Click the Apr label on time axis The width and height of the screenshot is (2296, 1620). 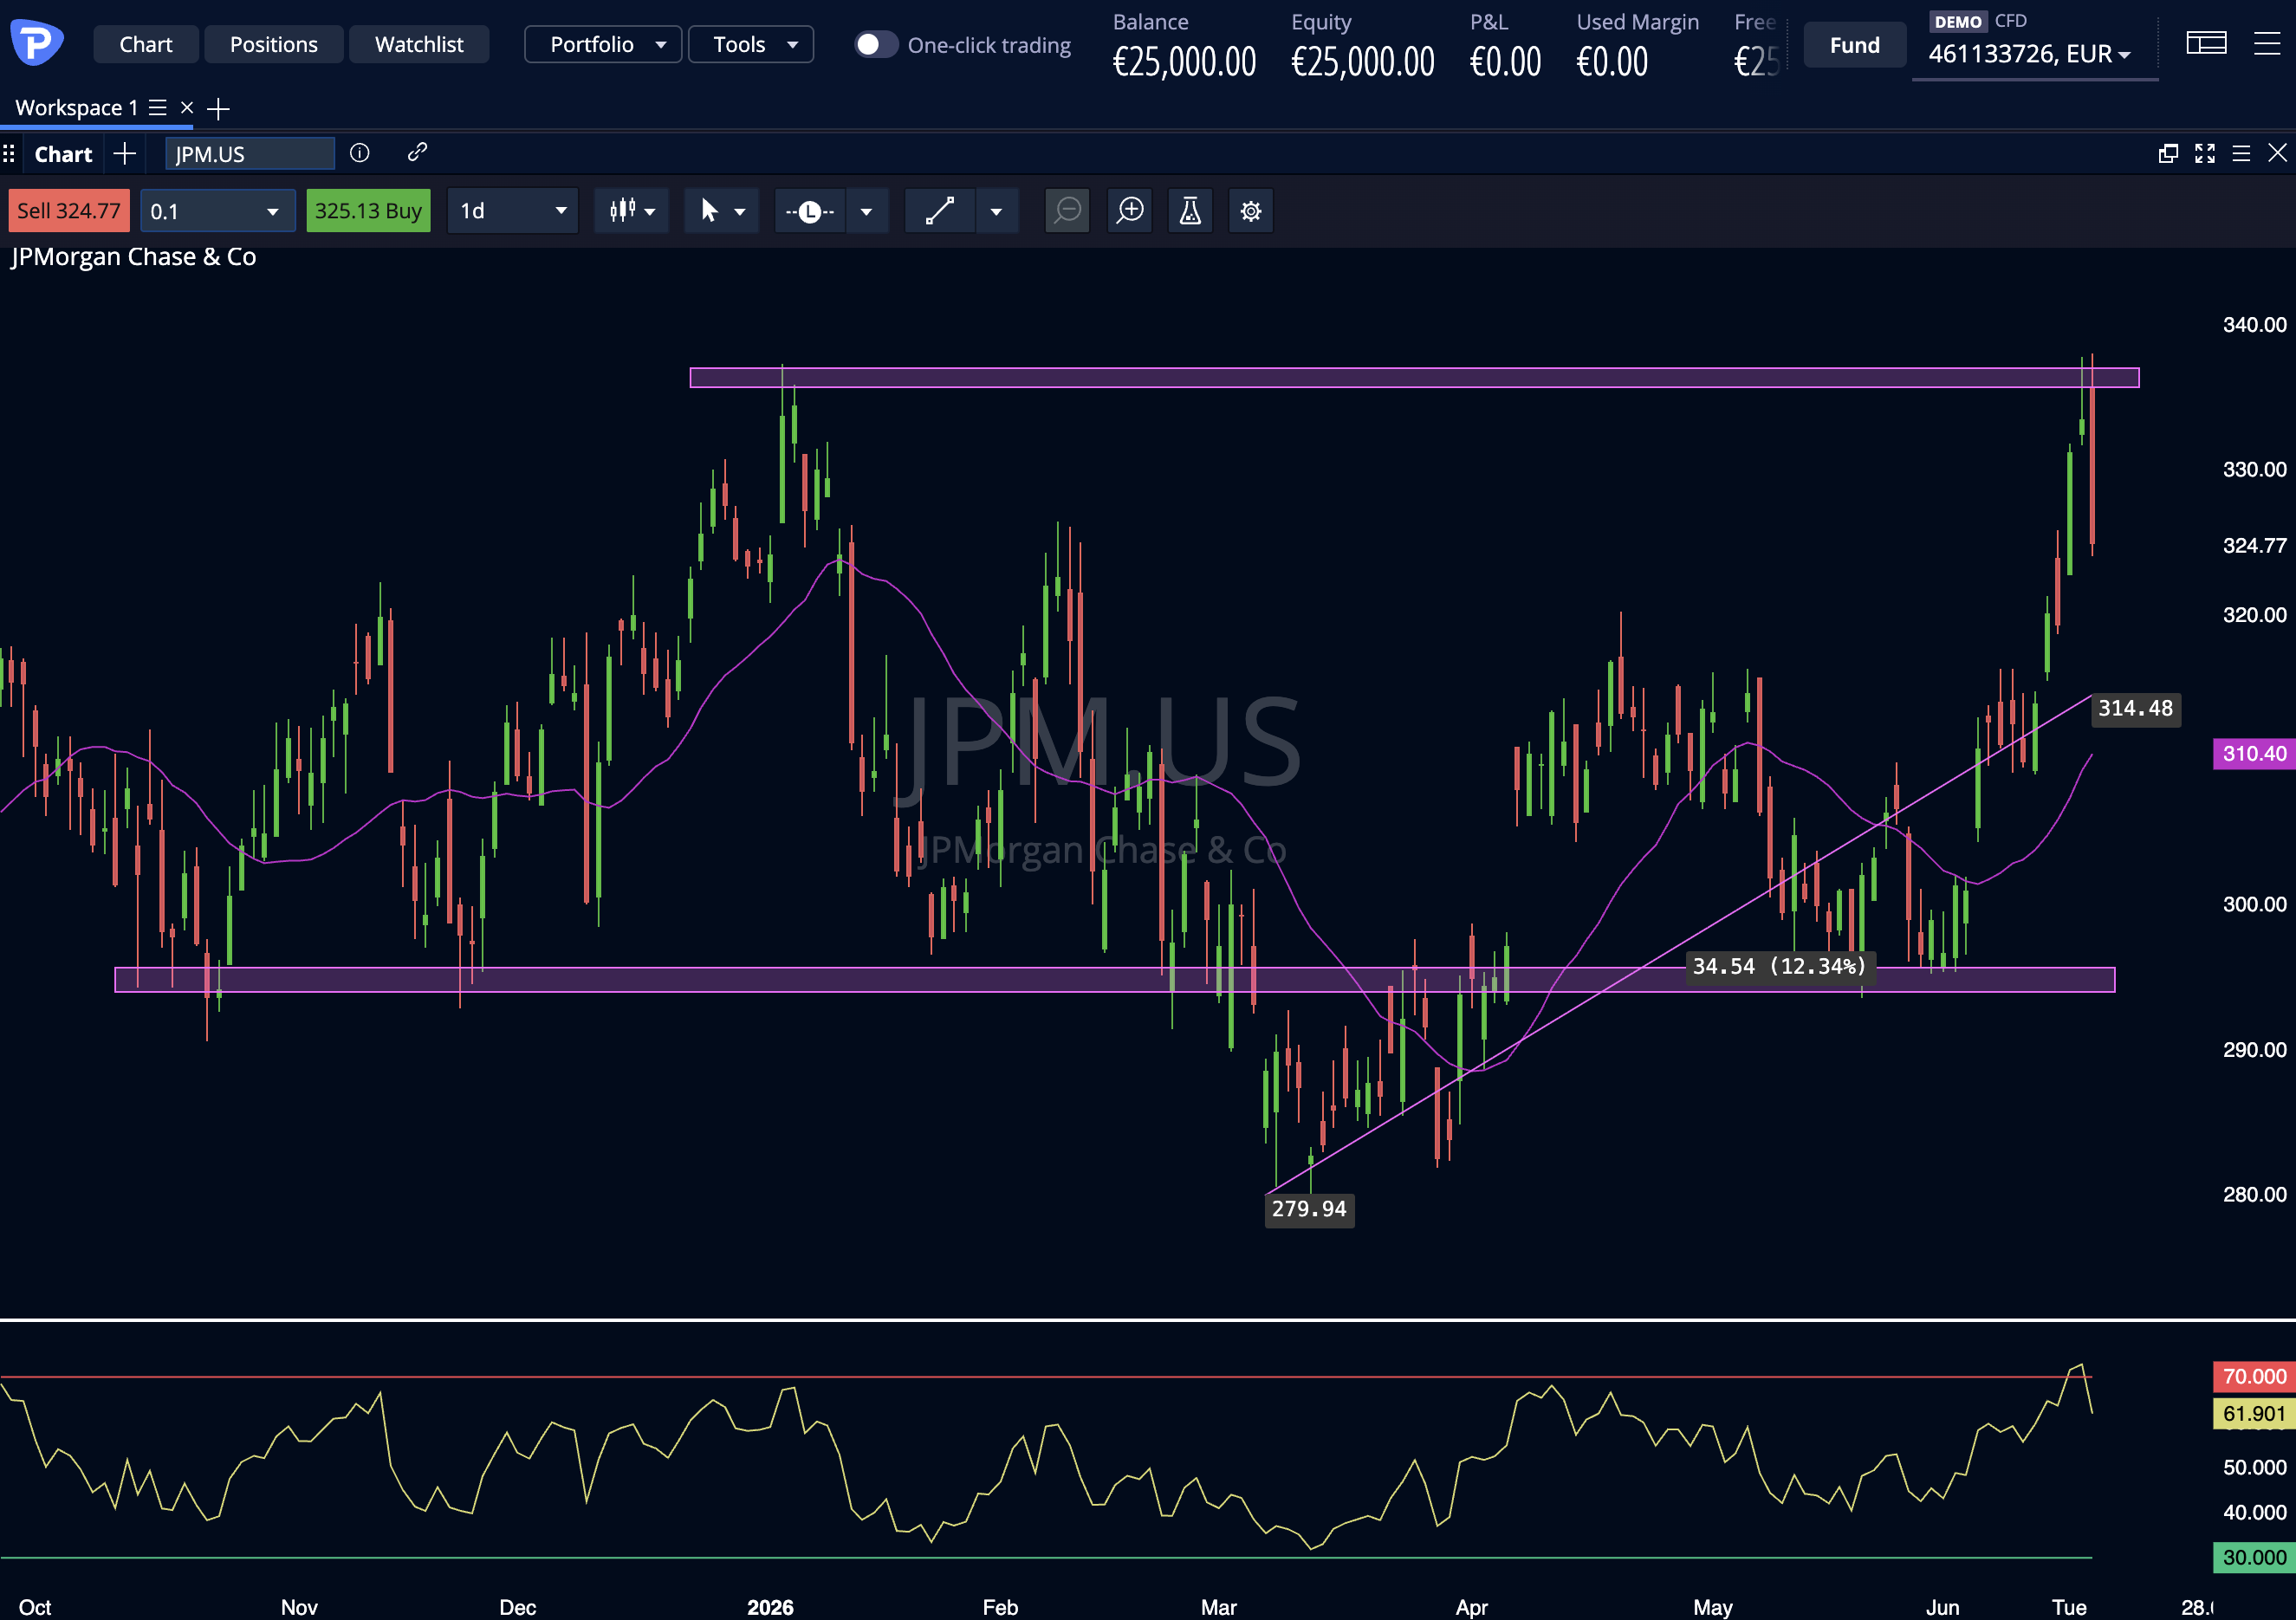pos(1472,1607)
